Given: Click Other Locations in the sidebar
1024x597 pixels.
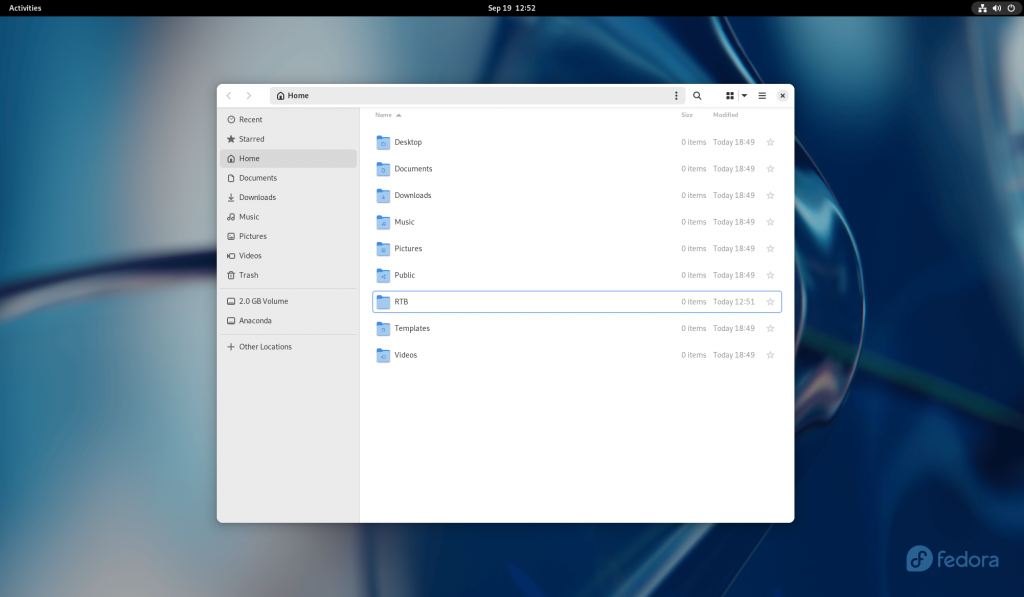Looking at the screenshot, I should click(265, 345).
